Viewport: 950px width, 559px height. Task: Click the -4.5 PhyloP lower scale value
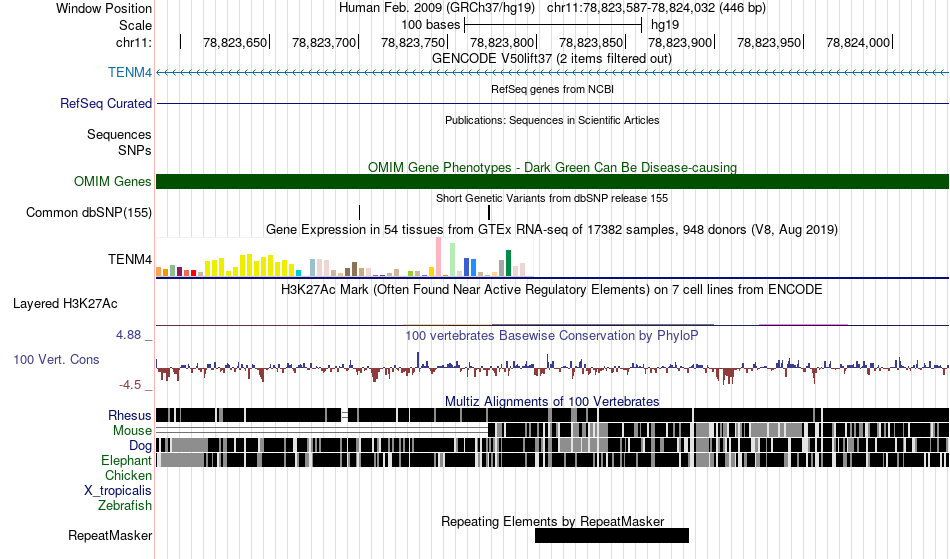(130, 385)
